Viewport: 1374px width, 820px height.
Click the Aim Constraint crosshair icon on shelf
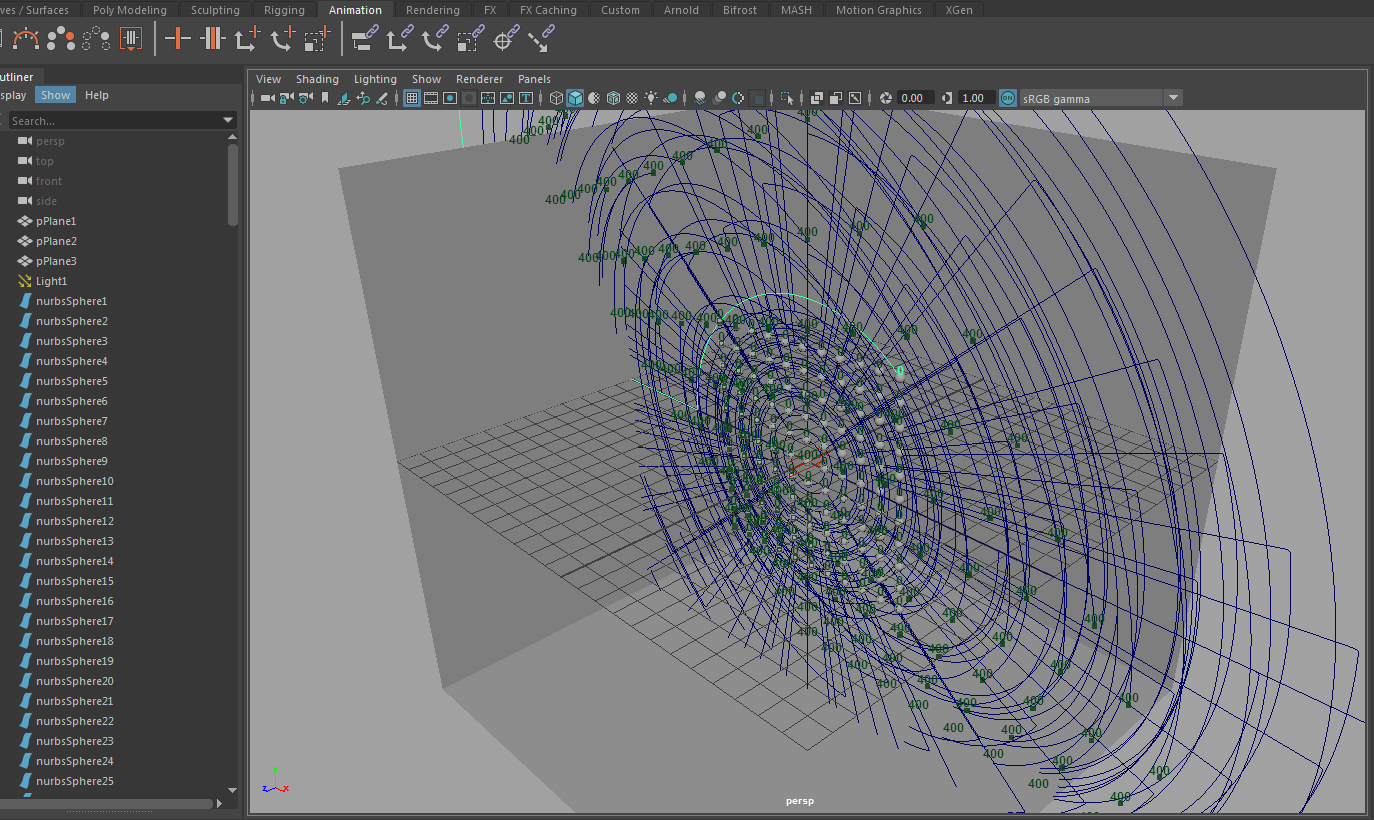pyautogui.click(x=507, y=39)
